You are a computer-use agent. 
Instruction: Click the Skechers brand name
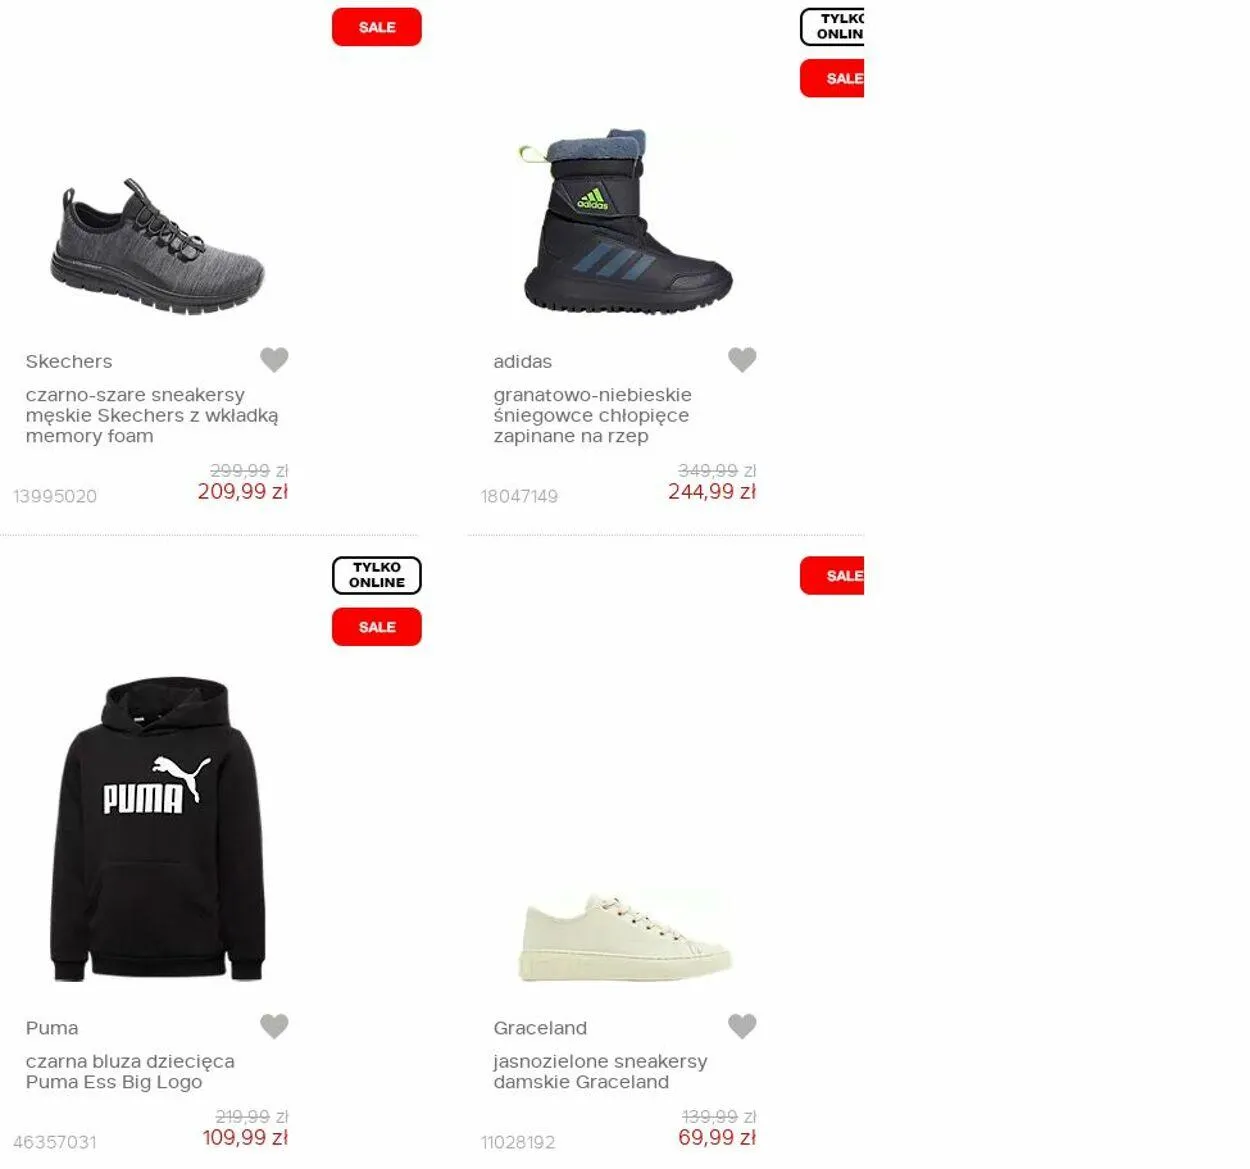click(x=69, y=361)
